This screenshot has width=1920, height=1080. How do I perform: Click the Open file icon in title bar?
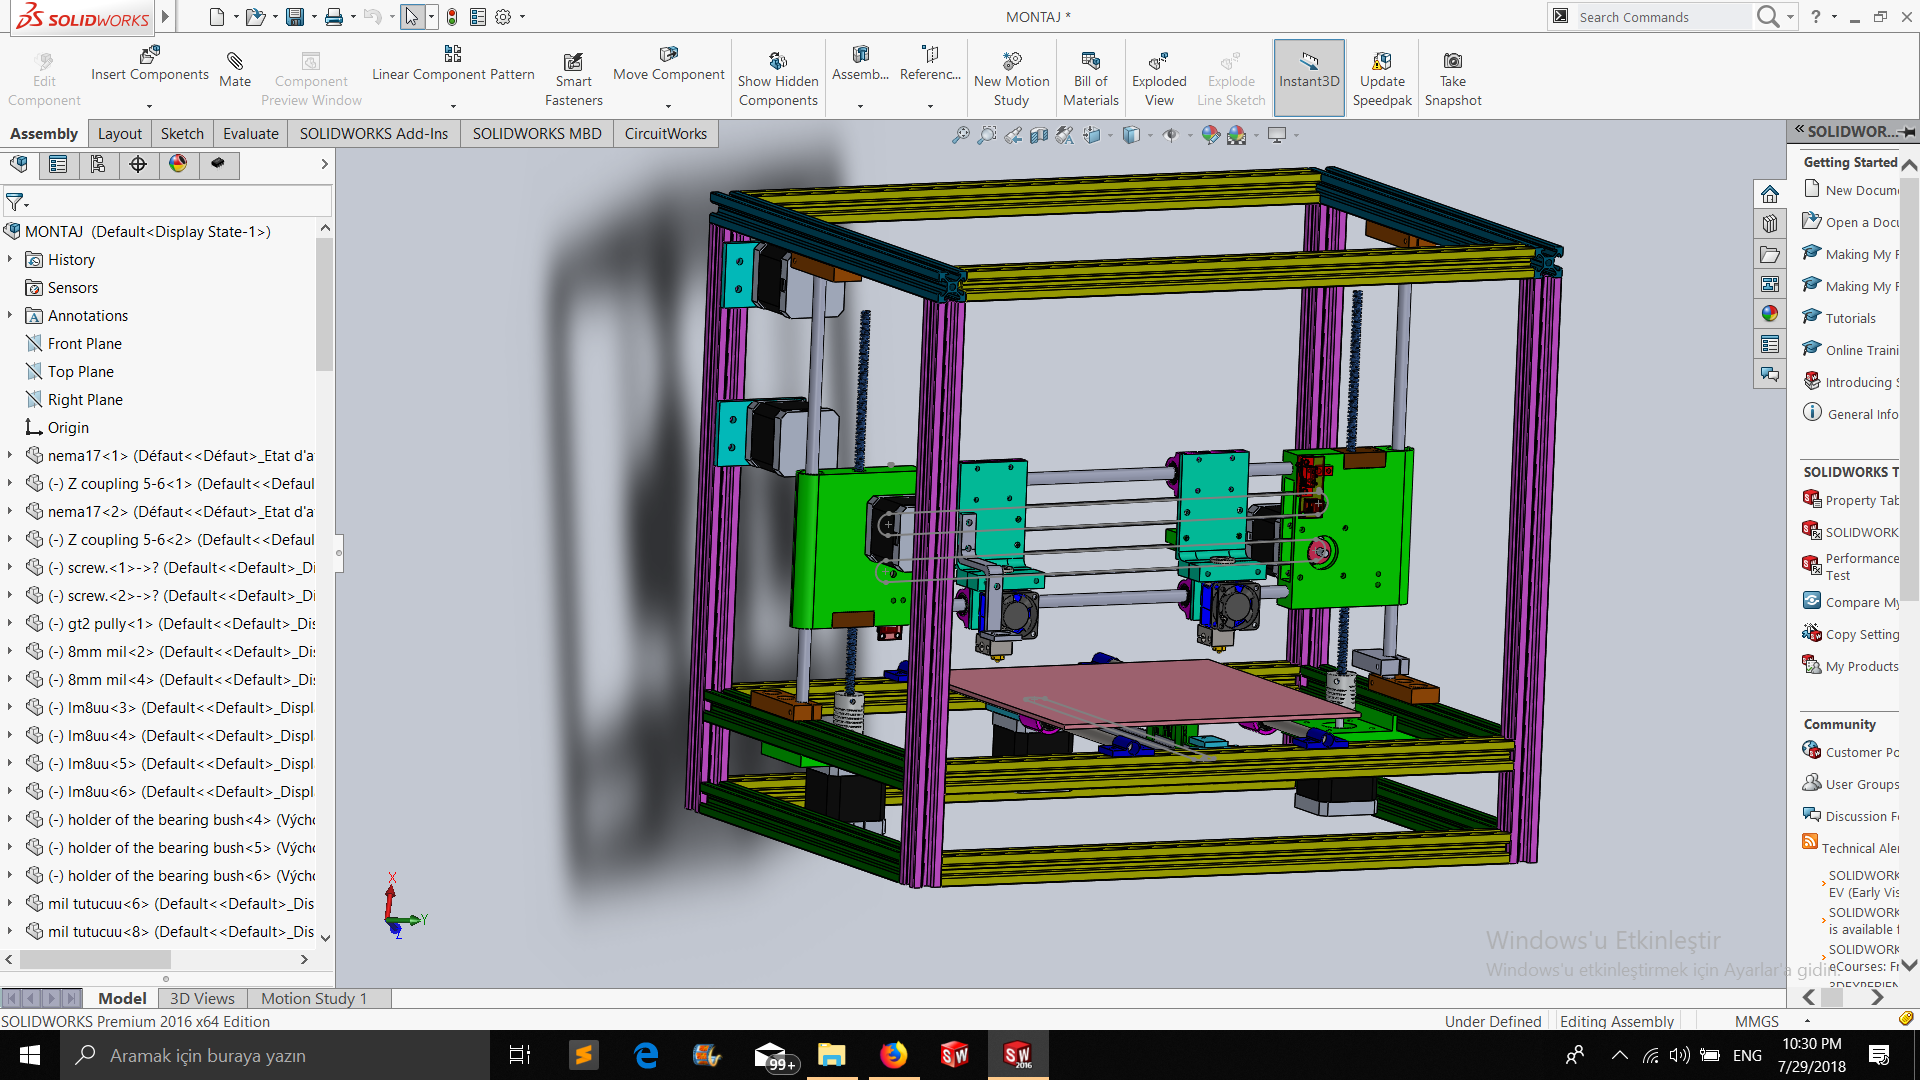tap(255, 17)
